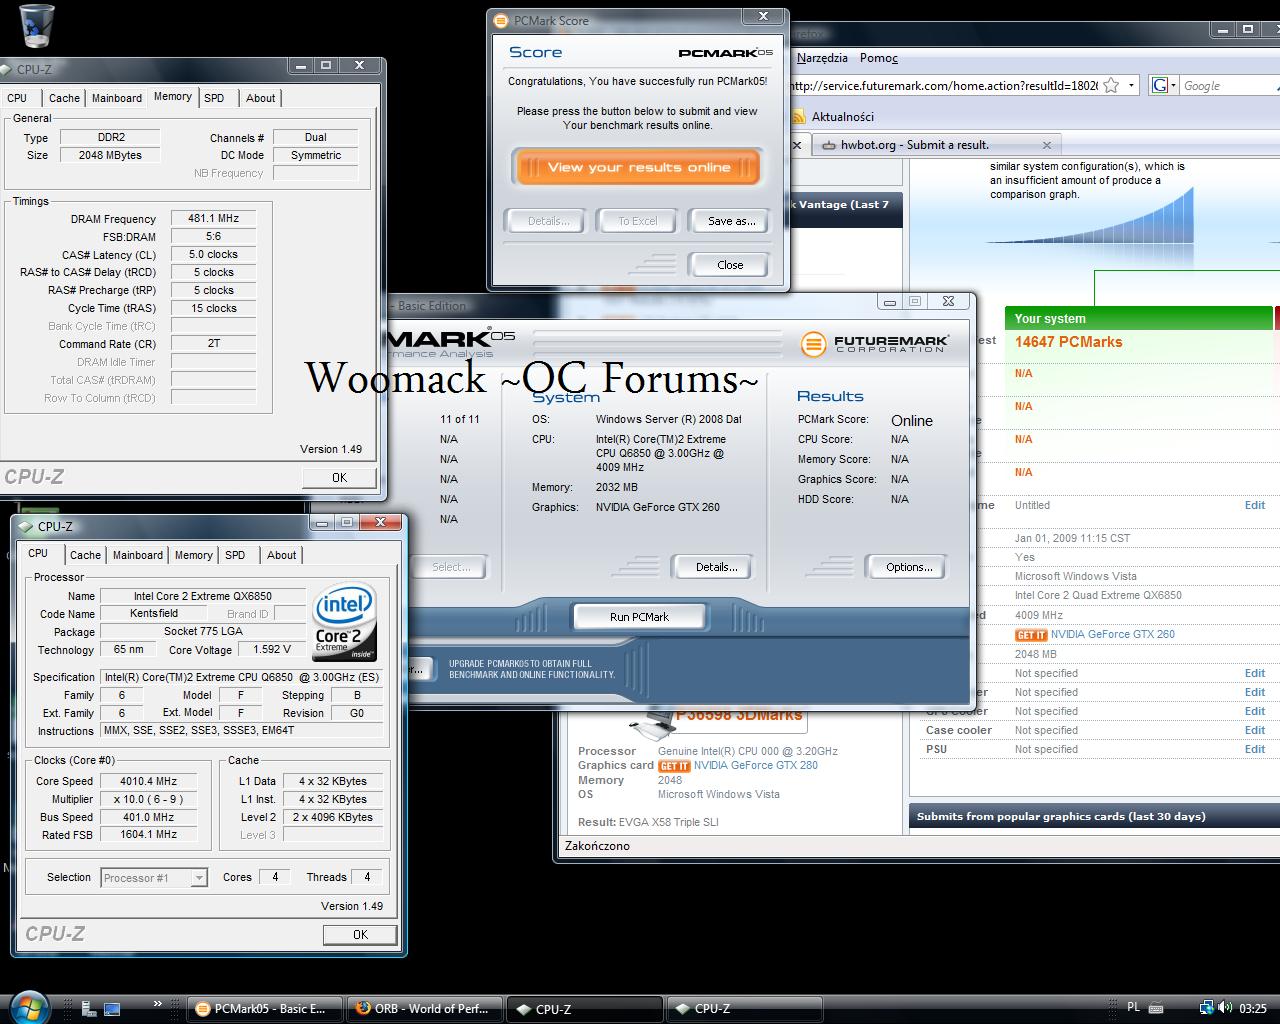The height and width of the screenshot is (1024, 1280).
Task: Click the network icon in the system tray
Action: point(1207,1008)
